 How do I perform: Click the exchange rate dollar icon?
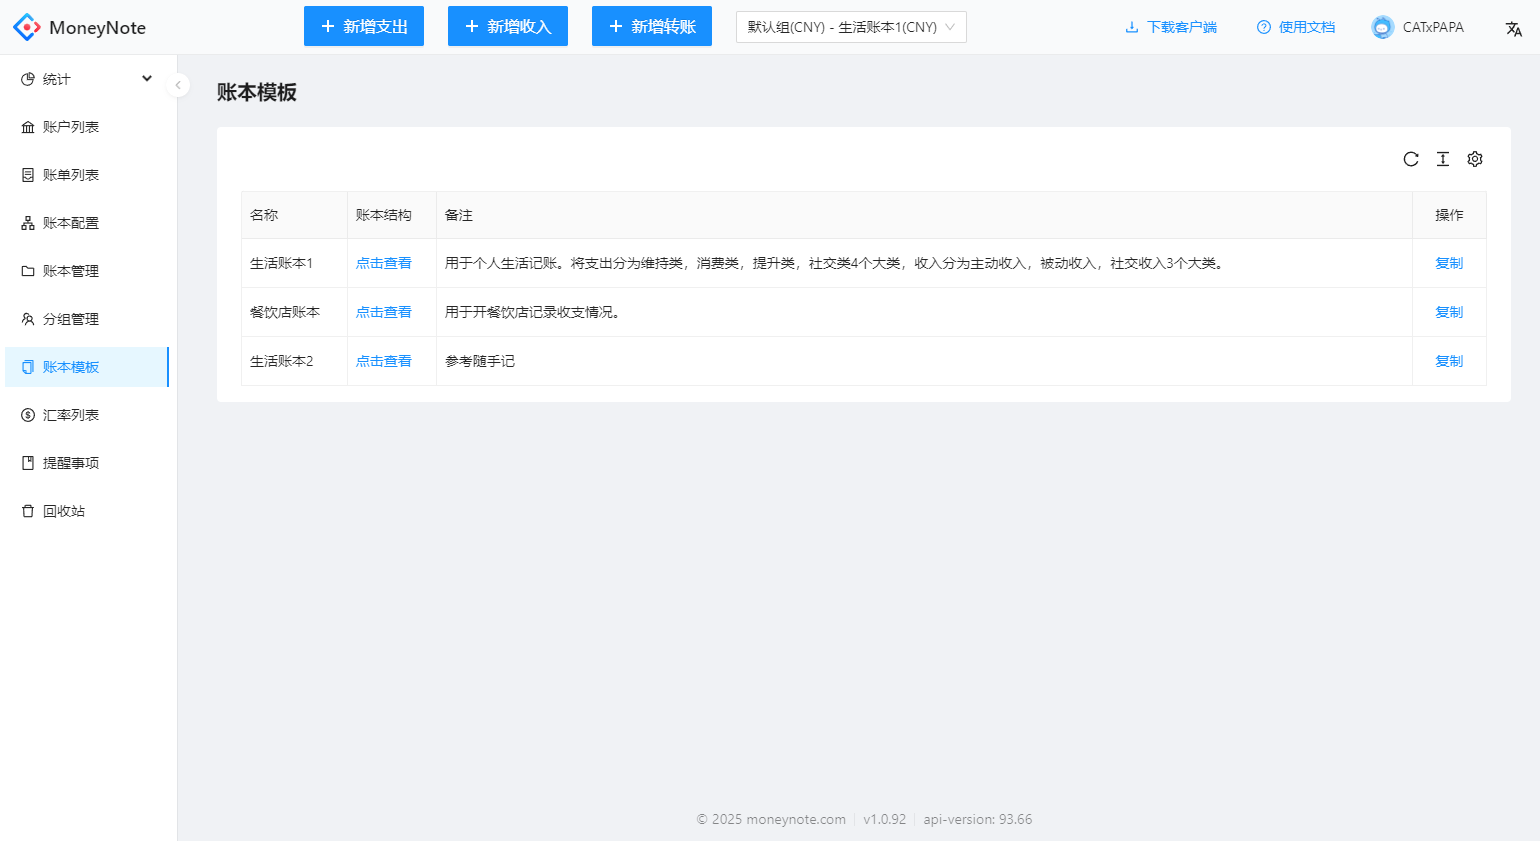click(x=28, y=415)
